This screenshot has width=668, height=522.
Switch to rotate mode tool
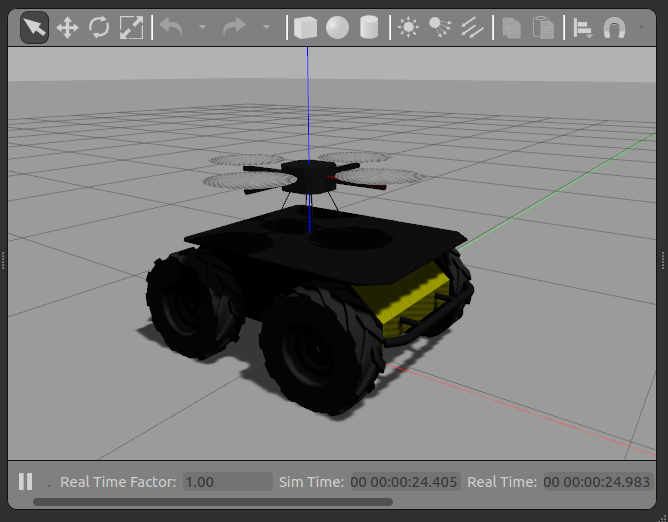click(x=99, y=27)
